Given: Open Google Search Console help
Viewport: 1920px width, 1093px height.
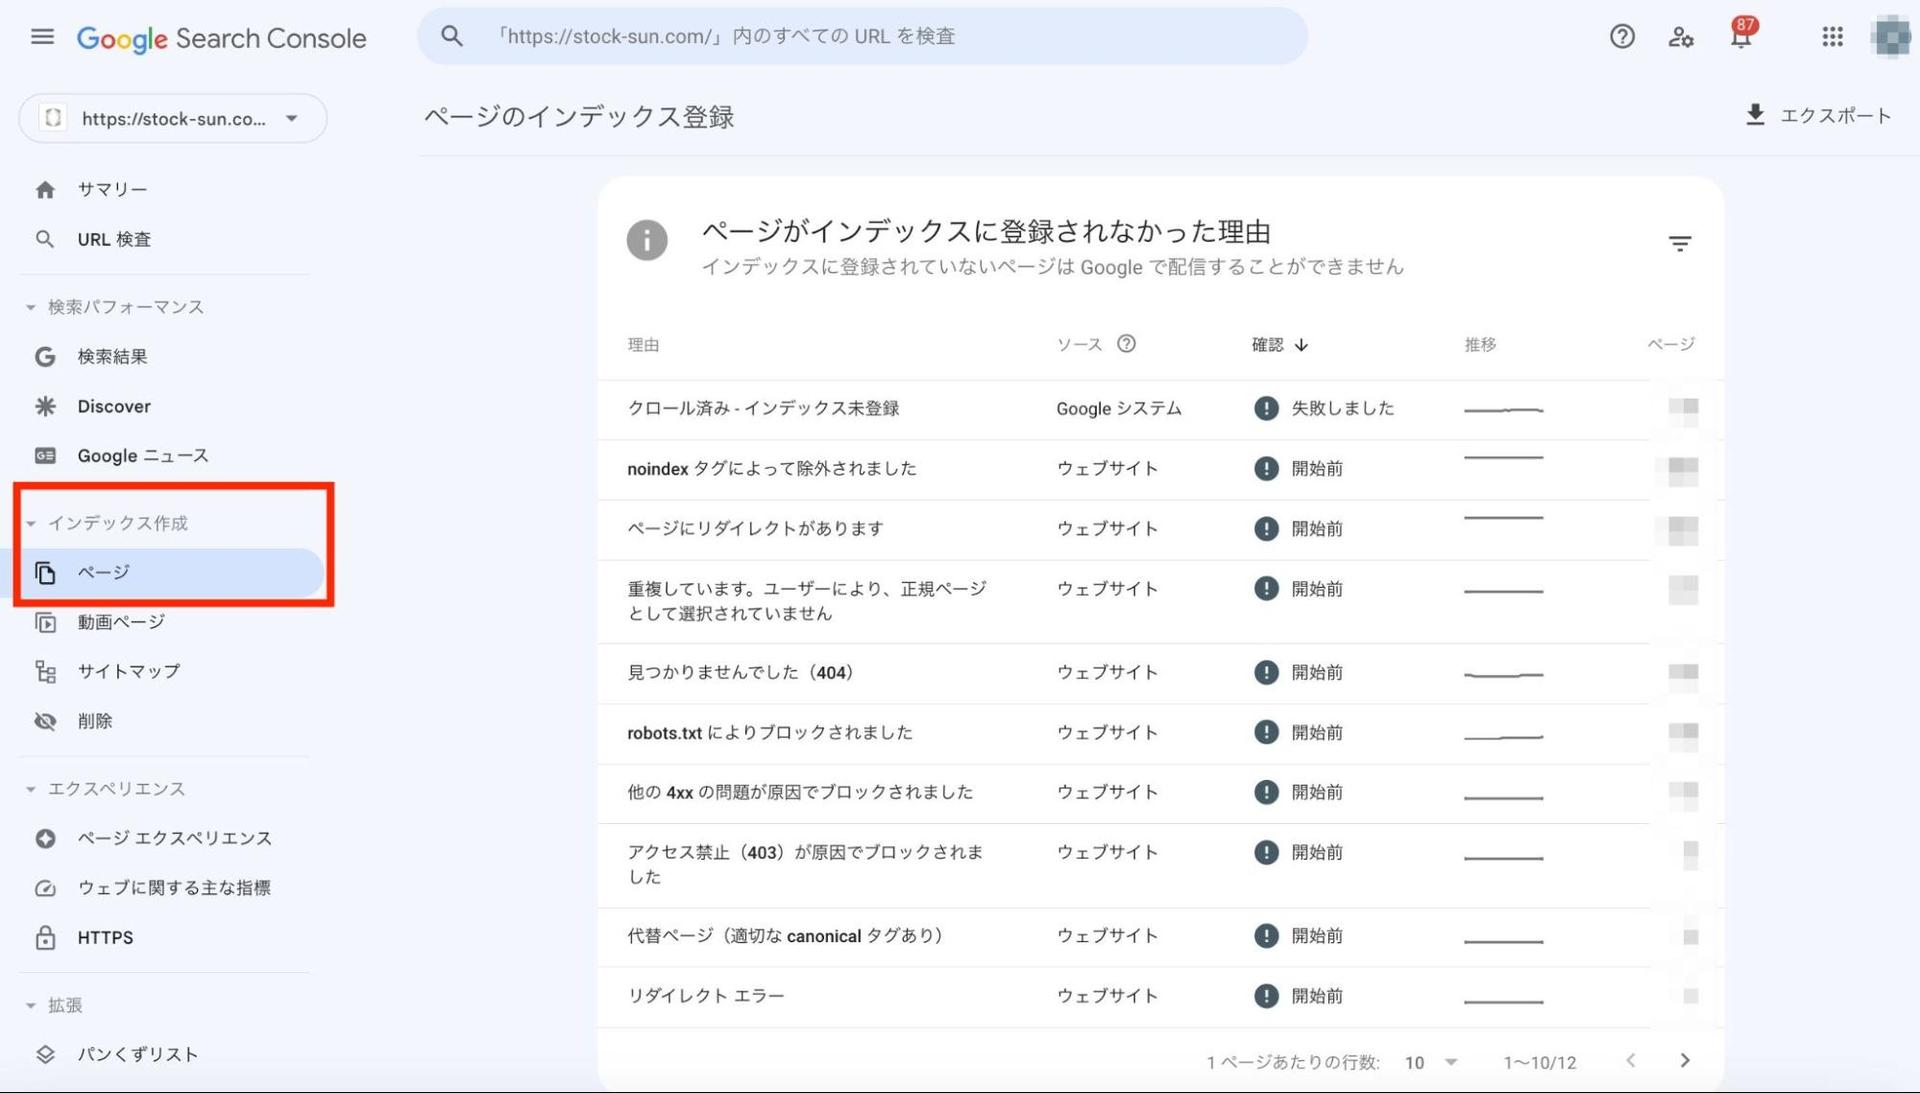Looking at the screenshot, I should pyautogui.click(x=1621, y=36).
